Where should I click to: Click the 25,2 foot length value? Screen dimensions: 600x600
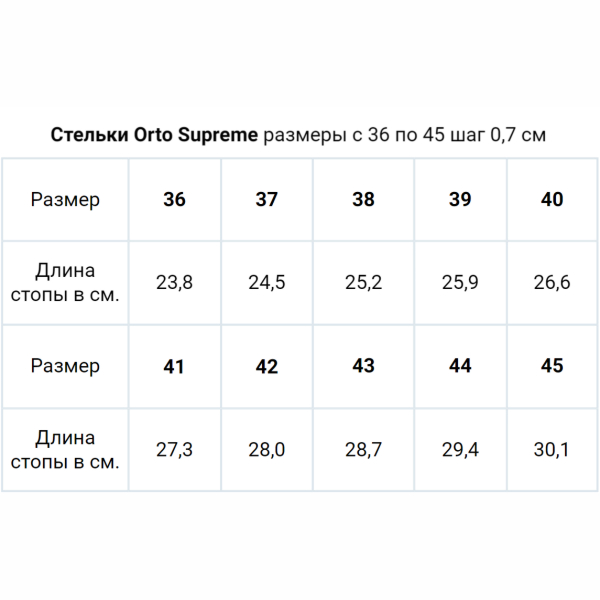click(x=363, y=282)
